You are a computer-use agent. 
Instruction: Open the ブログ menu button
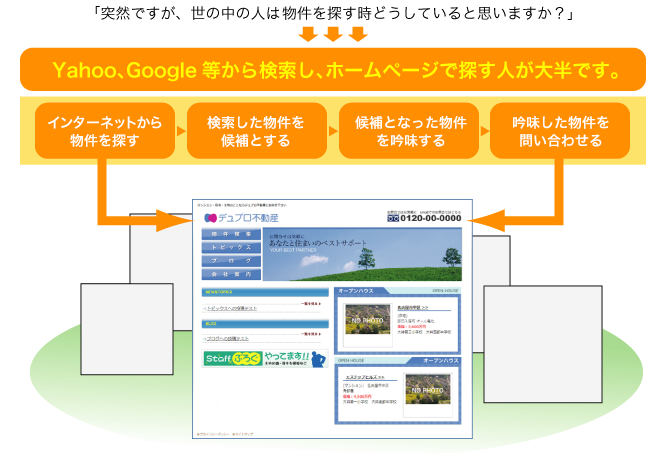click(231, 261)
